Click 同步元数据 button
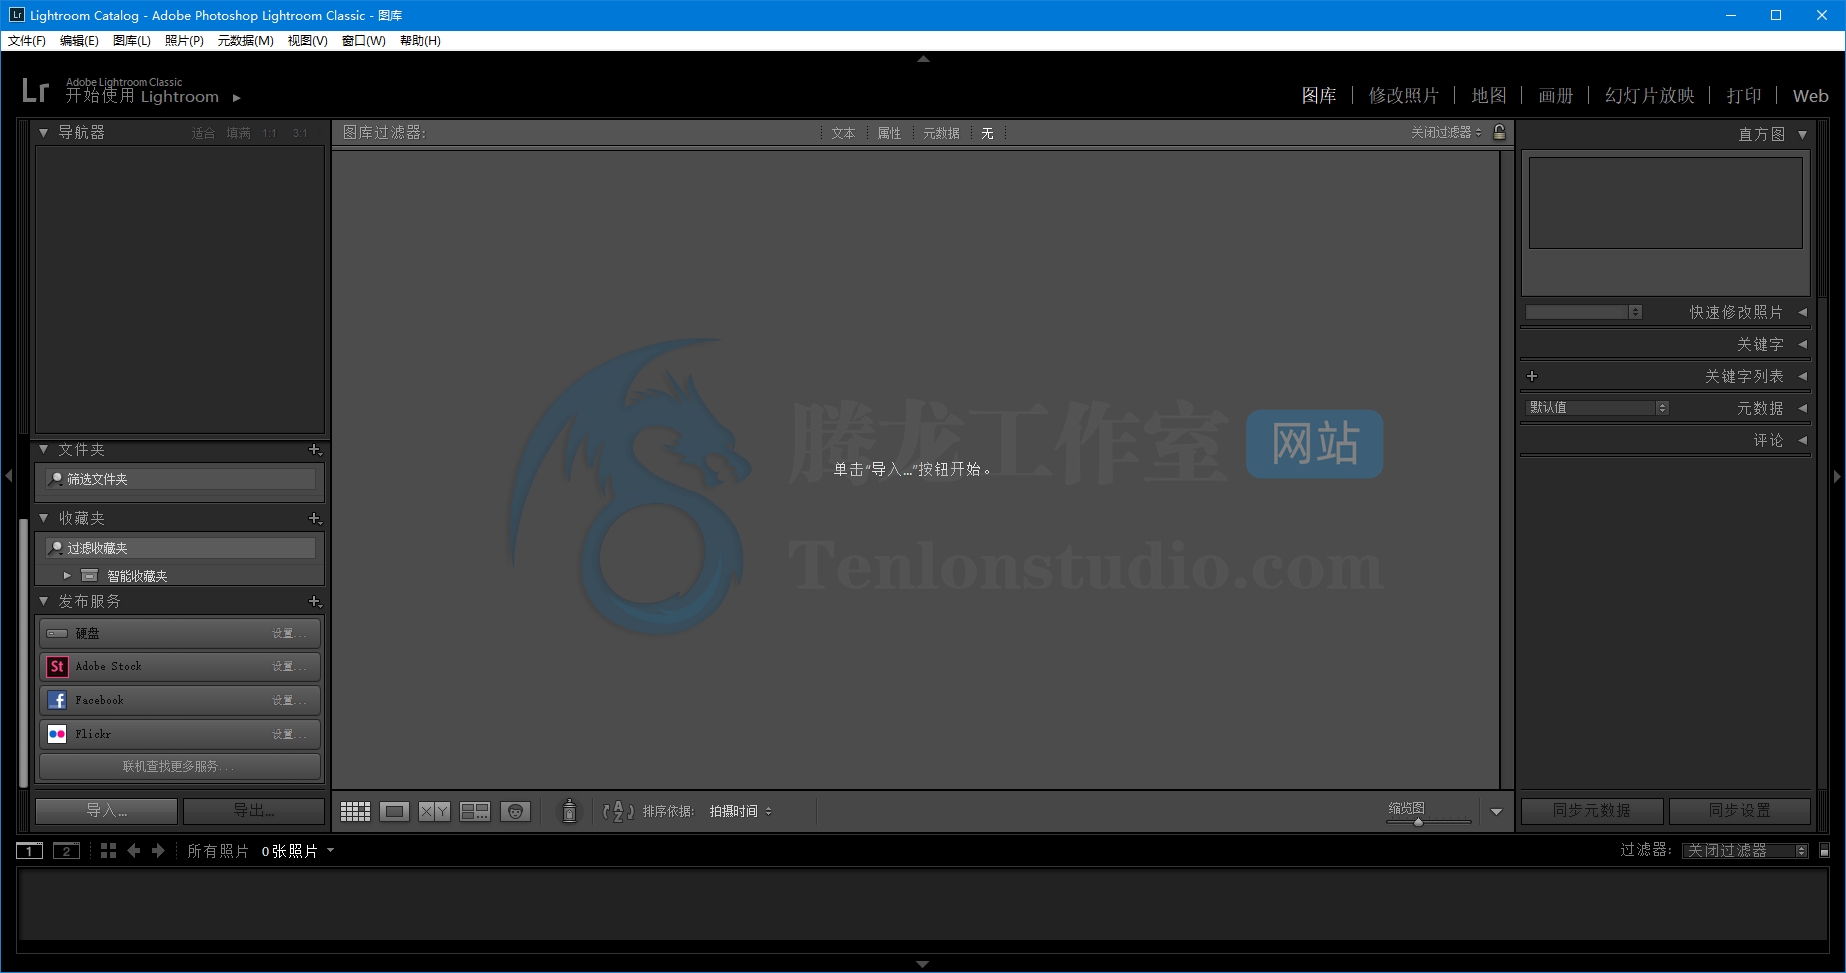The height and width of the screenshot is (973, 1846). [x=1592, y=811]
